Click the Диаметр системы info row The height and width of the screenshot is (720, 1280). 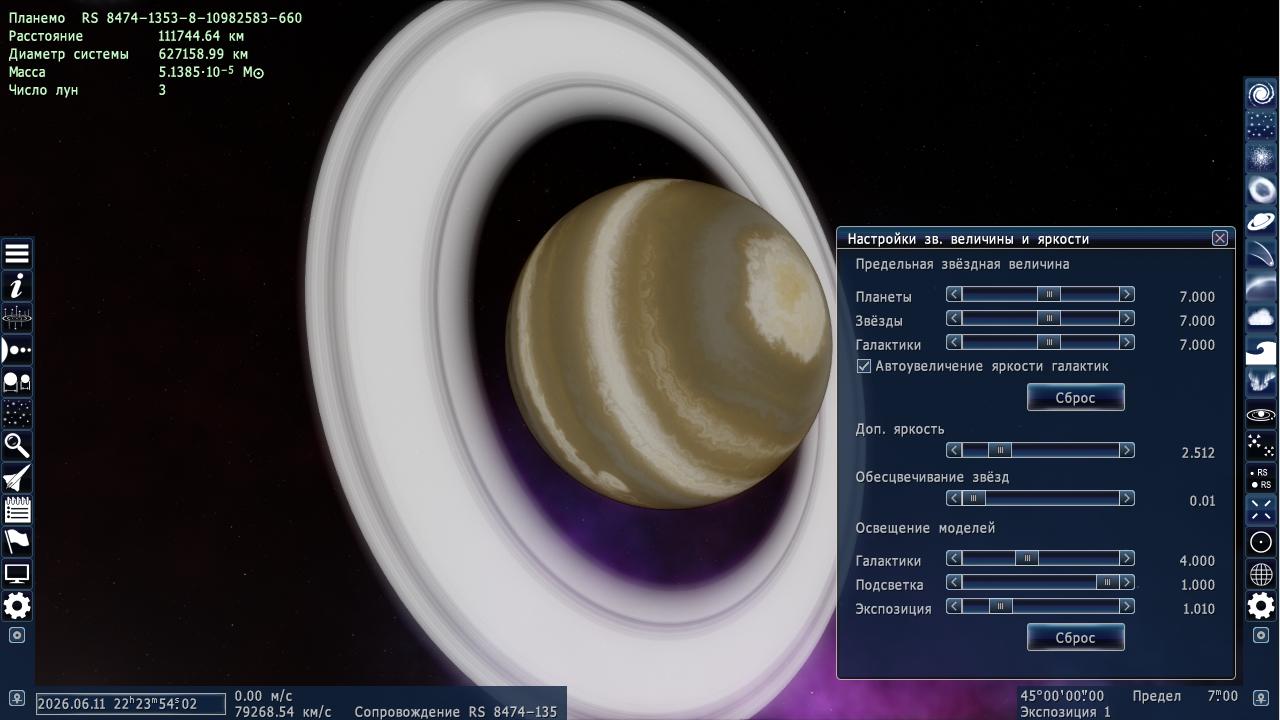[x=128, y=54]
